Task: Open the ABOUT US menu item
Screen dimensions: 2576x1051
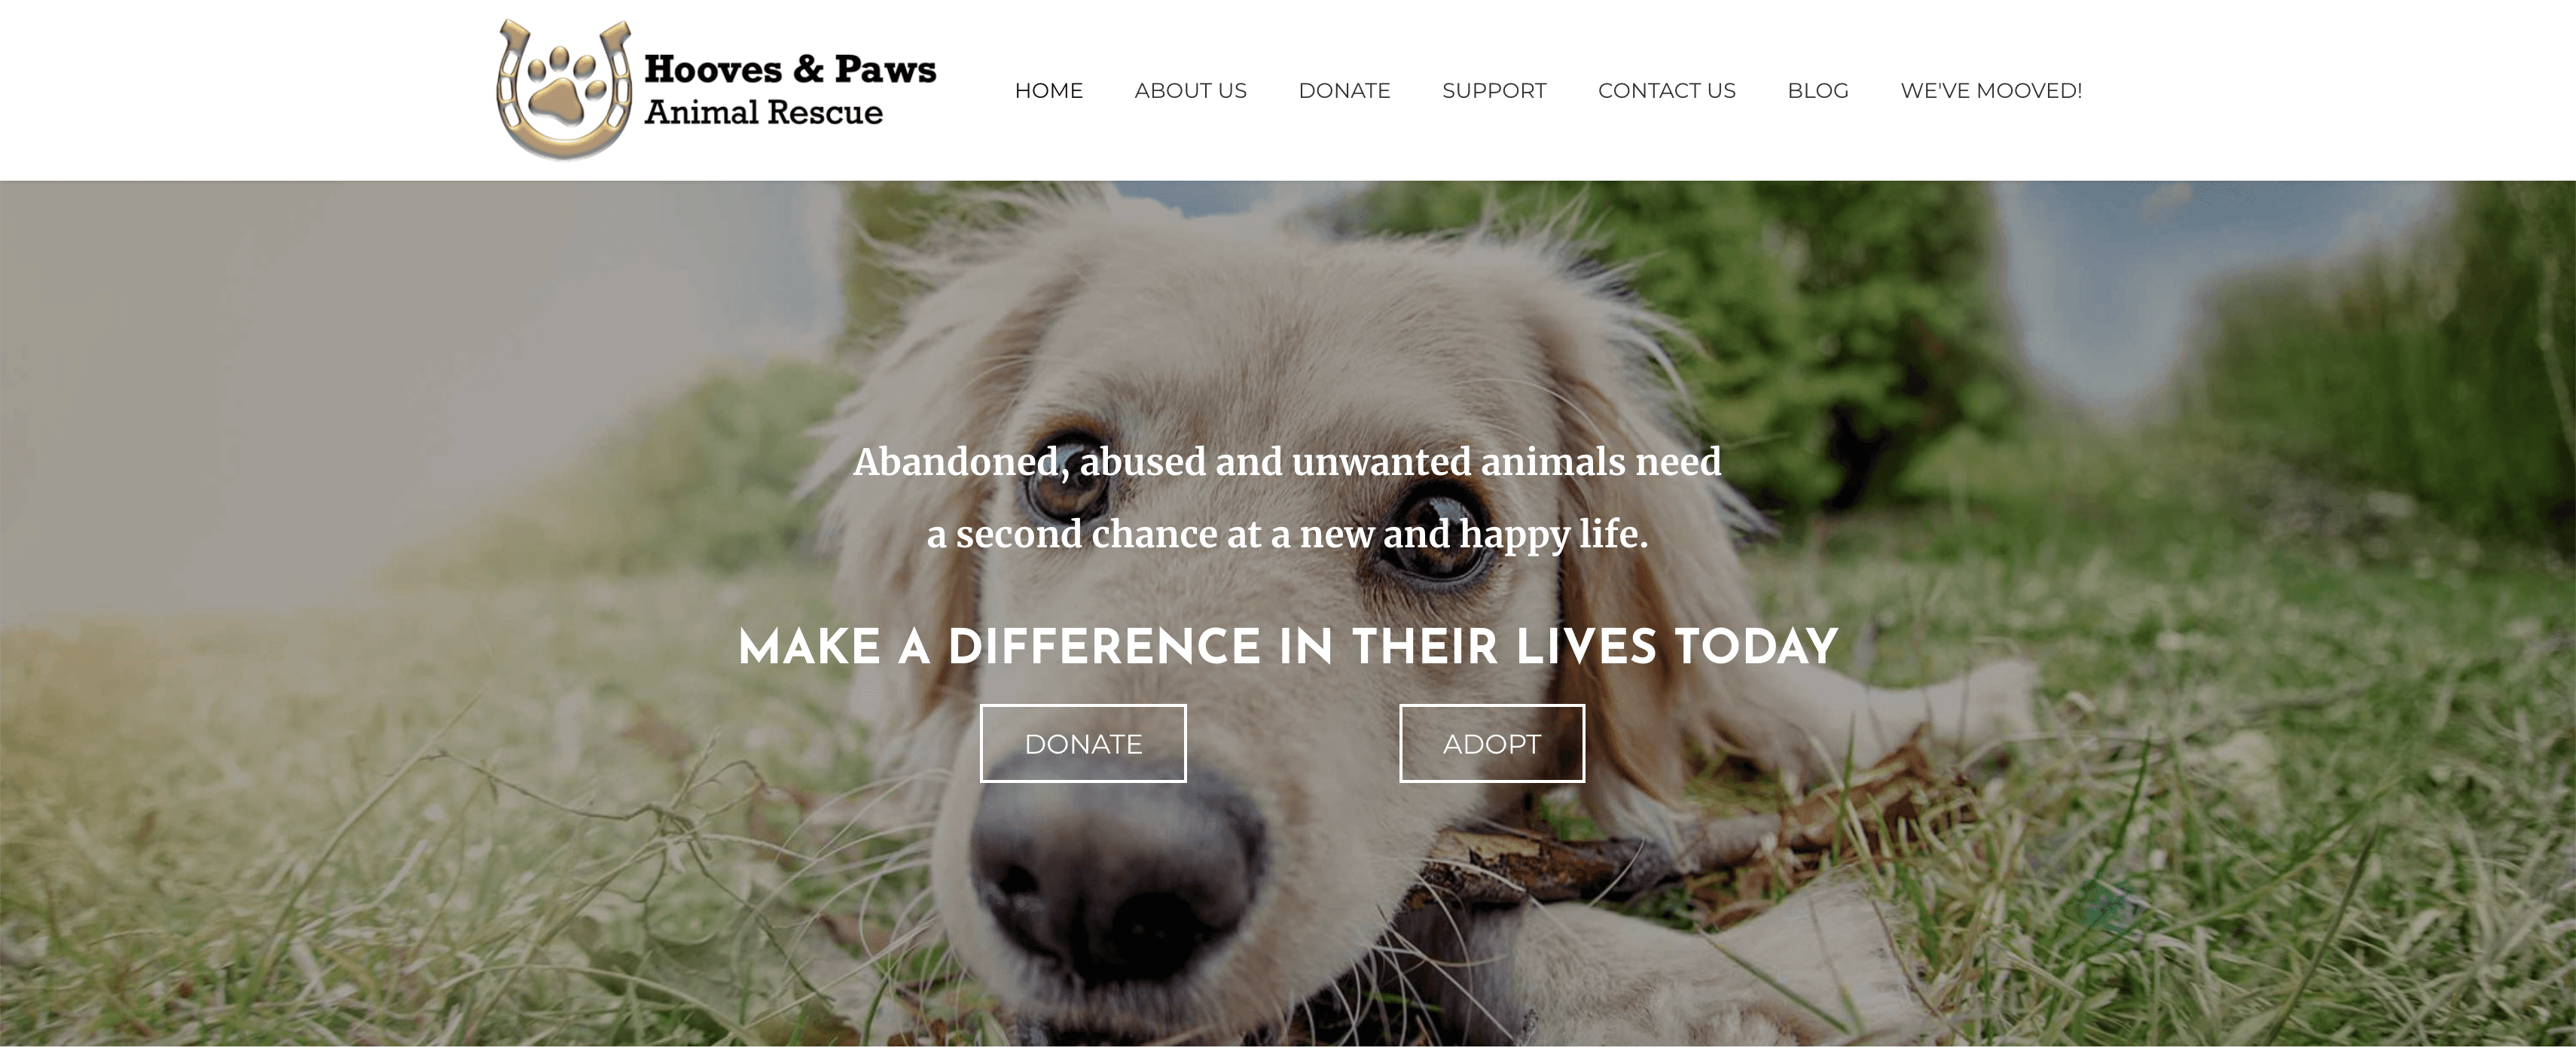Action: pos(1190,91)
